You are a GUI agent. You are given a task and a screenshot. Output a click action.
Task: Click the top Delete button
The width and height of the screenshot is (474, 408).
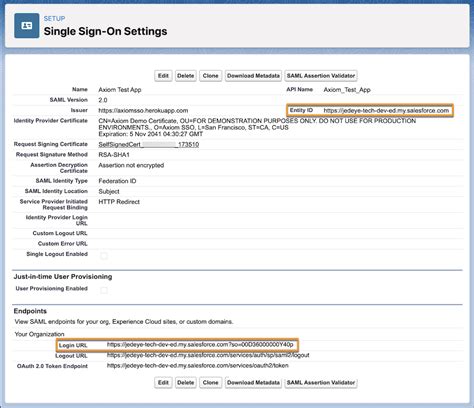coord(186,76)
